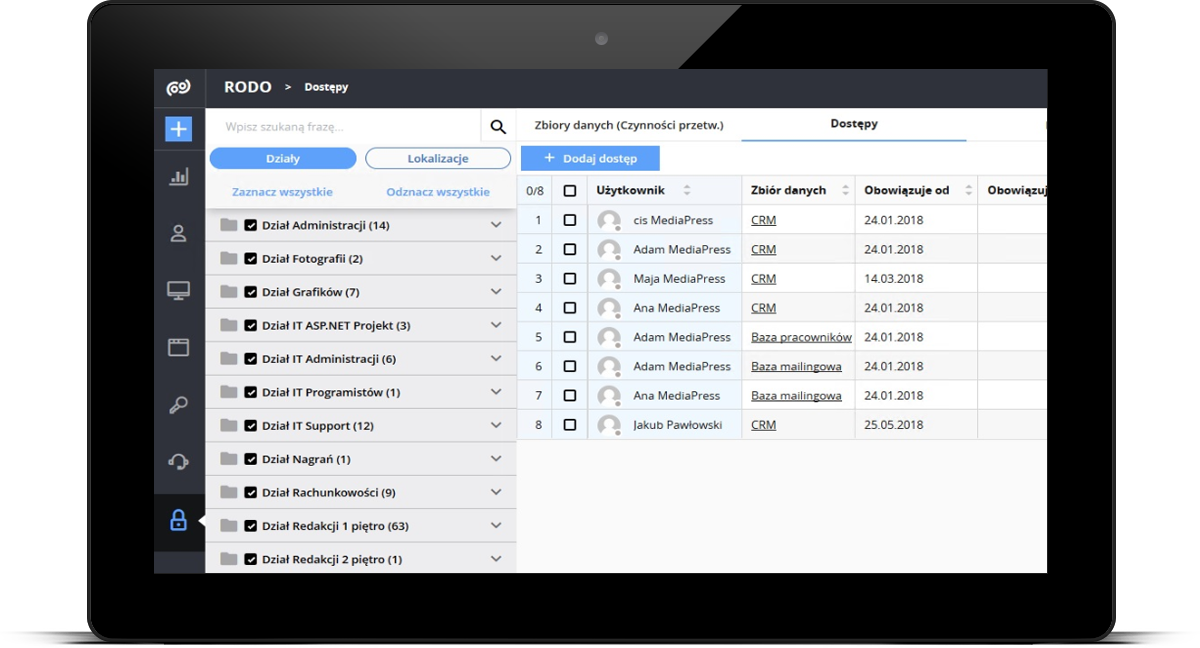Switch to the Zbiory danych (Czynności przetw.) tab
Viewport: 1200px width, 648px height.
click(629, 125)
